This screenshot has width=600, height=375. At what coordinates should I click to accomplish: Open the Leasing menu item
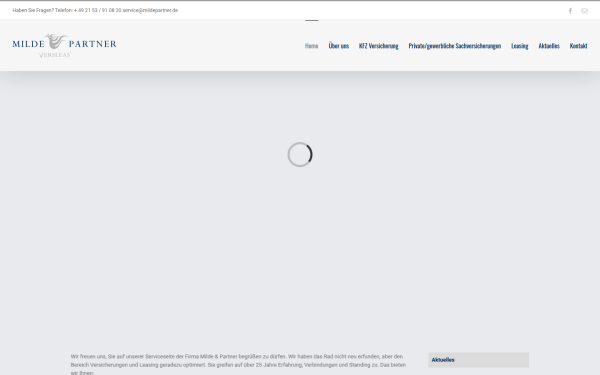(x=520, y=46)
